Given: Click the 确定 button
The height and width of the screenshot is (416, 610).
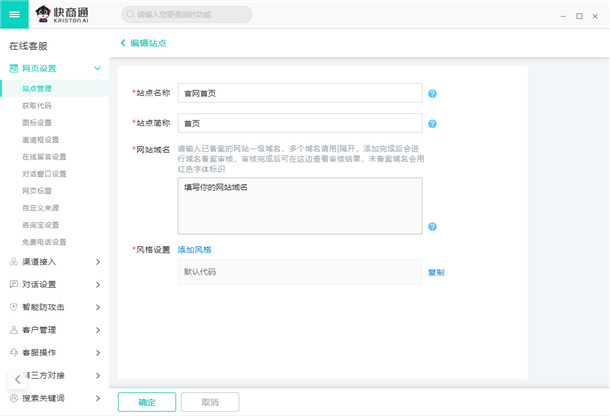Looking at the screenshot, I should click(147, 402).
